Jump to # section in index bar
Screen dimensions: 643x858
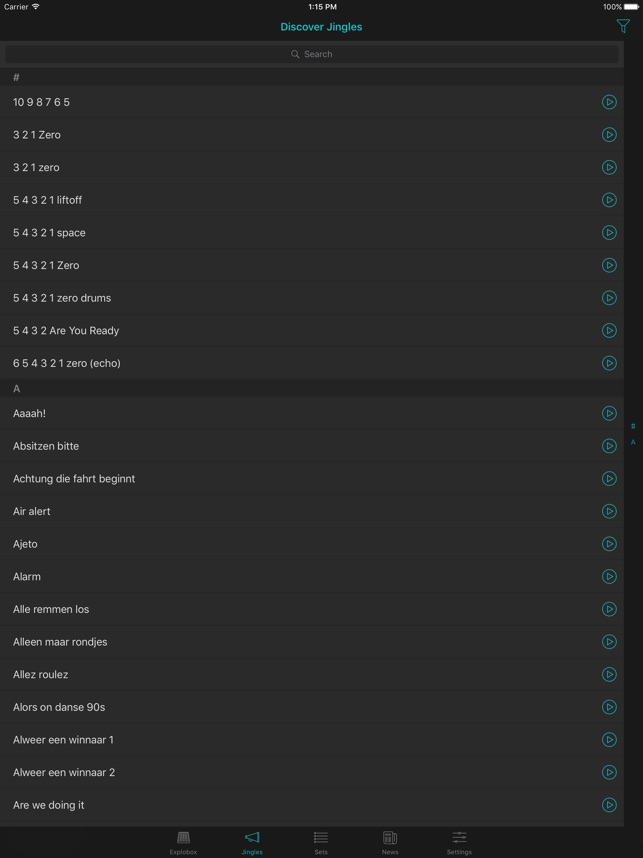pyautogui.click(x=633, y=426)
